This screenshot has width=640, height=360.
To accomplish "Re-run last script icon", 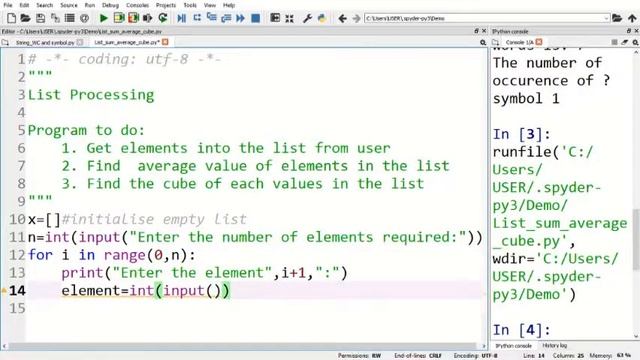I will [x=163, y=18].
